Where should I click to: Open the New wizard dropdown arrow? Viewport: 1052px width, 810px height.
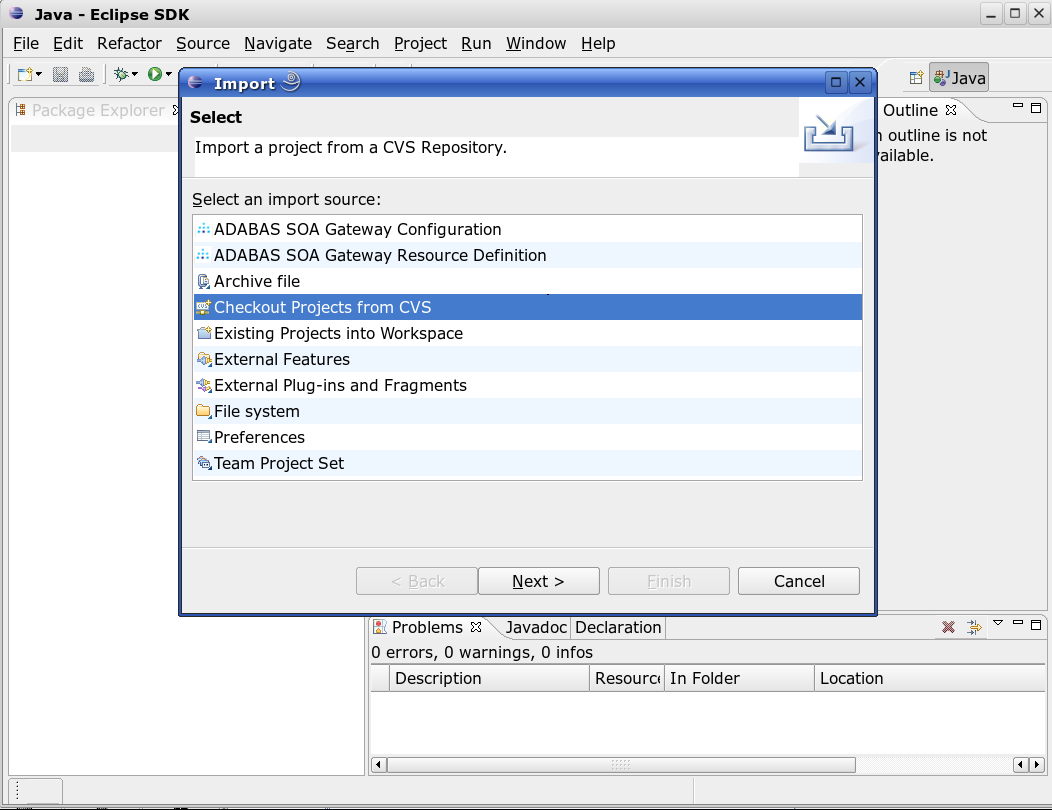coord(38,74)
